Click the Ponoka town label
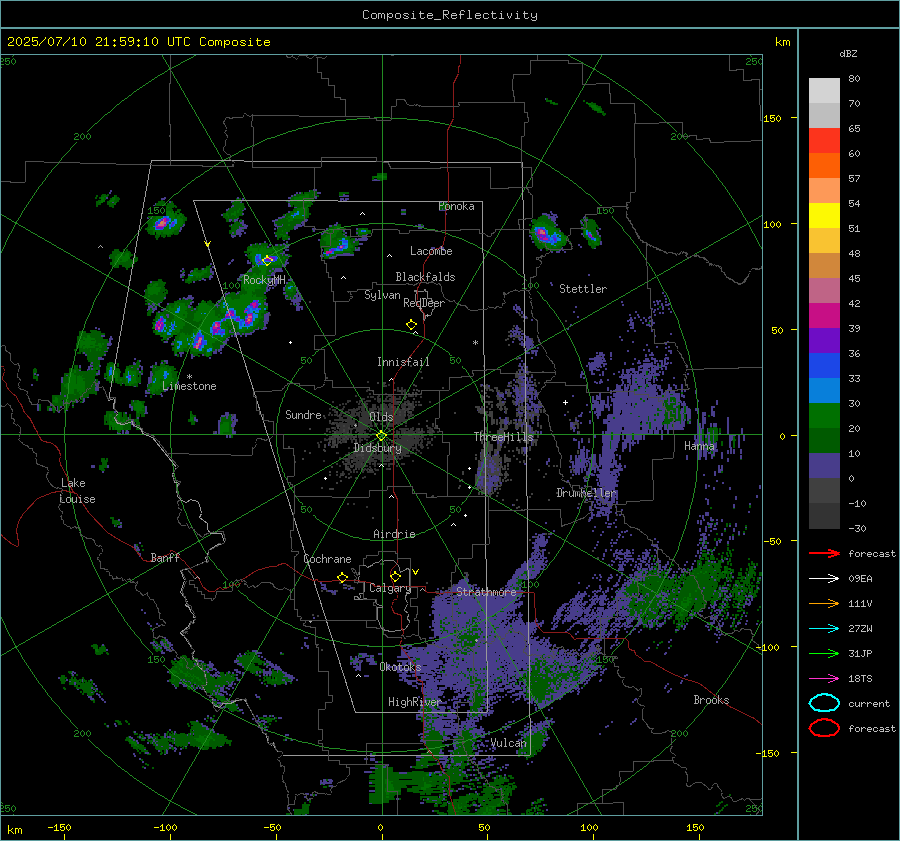 pos(456,207)
